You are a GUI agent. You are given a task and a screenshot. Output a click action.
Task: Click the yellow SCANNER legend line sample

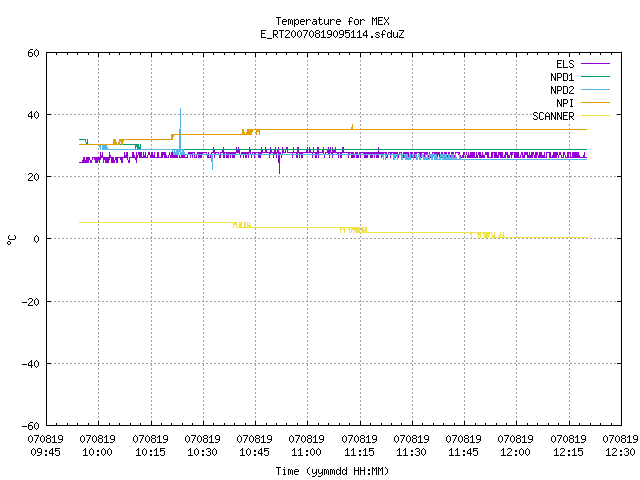[x=595, y=116]
